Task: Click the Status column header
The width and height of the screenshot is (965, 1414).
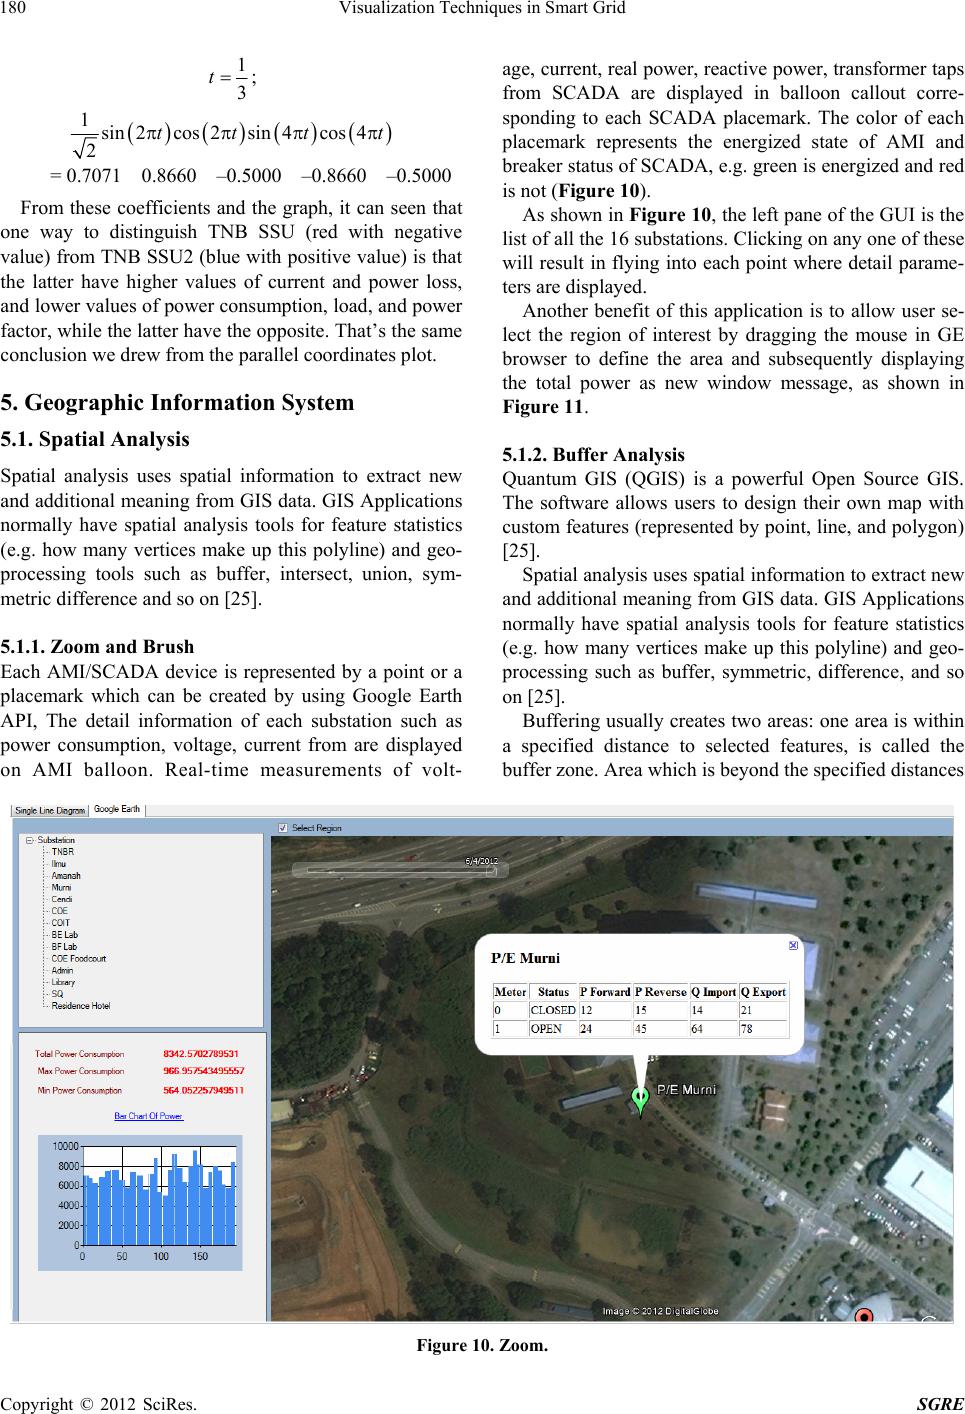Action: [x=553, y=992]
